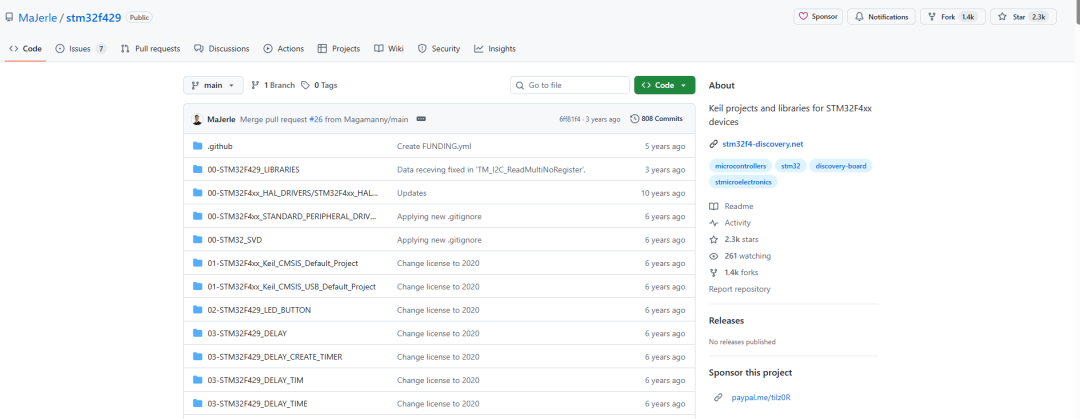Switch to the Issues tab
Screen dimensions: 1080x419
[81, 49]
